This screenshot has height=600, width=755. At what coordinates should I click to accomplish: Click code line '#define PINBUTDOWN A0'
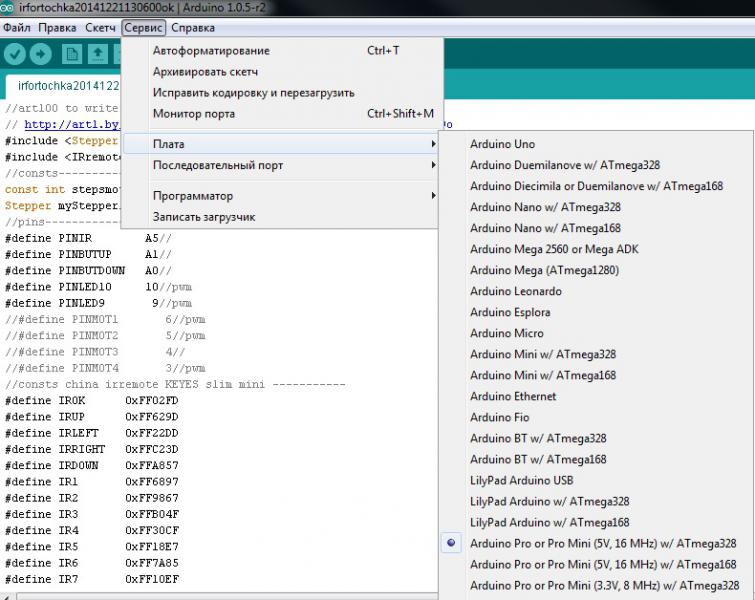[89, 271]
